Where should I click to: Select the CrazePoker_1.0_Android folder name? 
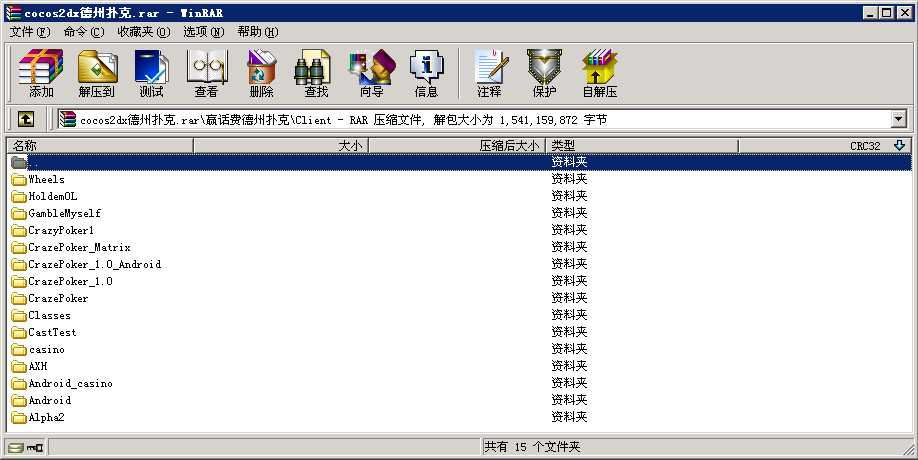(x=95, y=265)
